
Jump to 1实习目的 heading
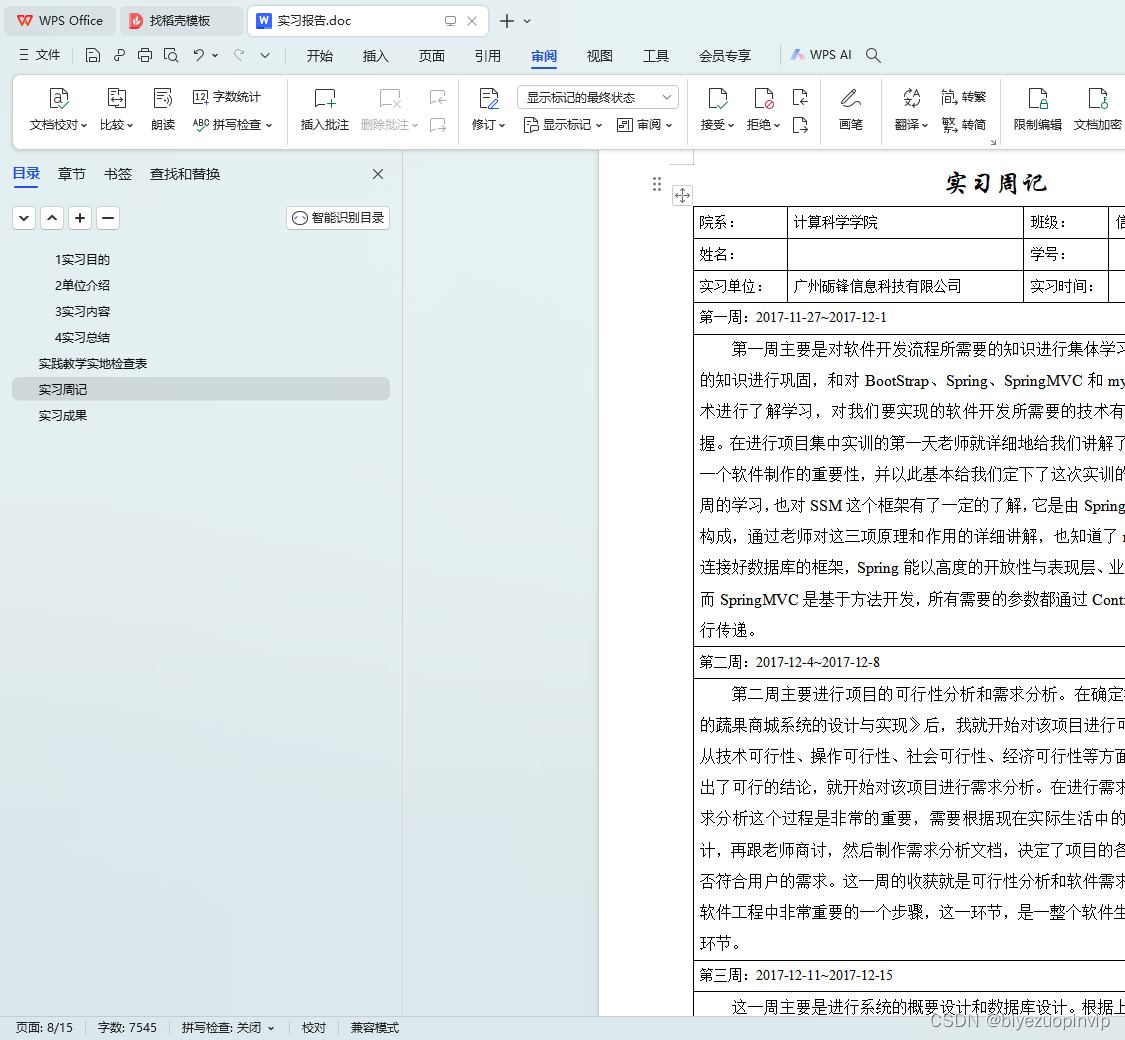pos(83,260)
